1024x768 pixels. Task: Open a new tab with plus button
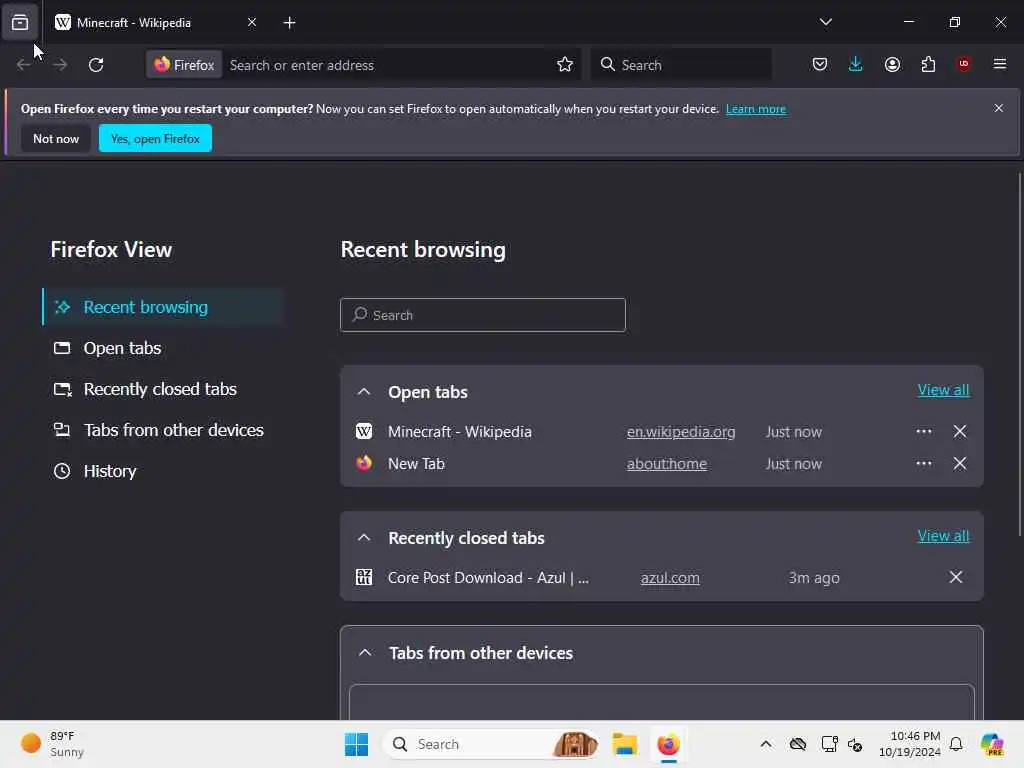pos(289,23)
